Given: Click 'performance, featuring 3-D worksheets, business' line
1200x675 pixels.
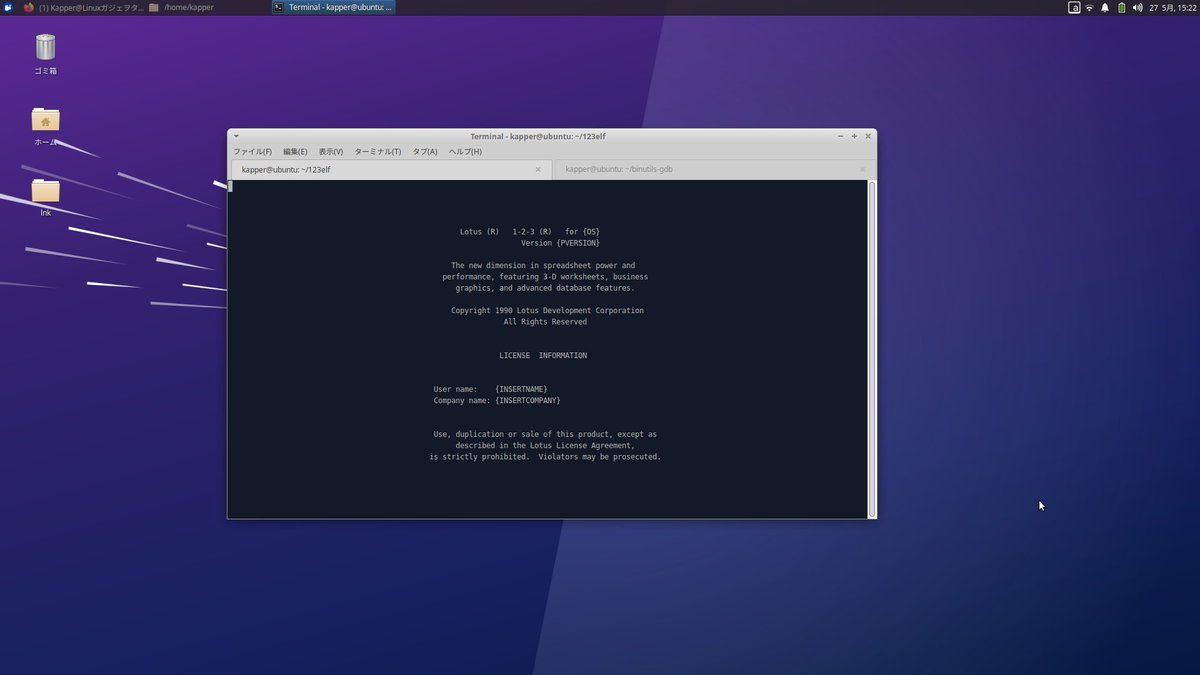Looking at the screenshot, I should tap(545, 277).
